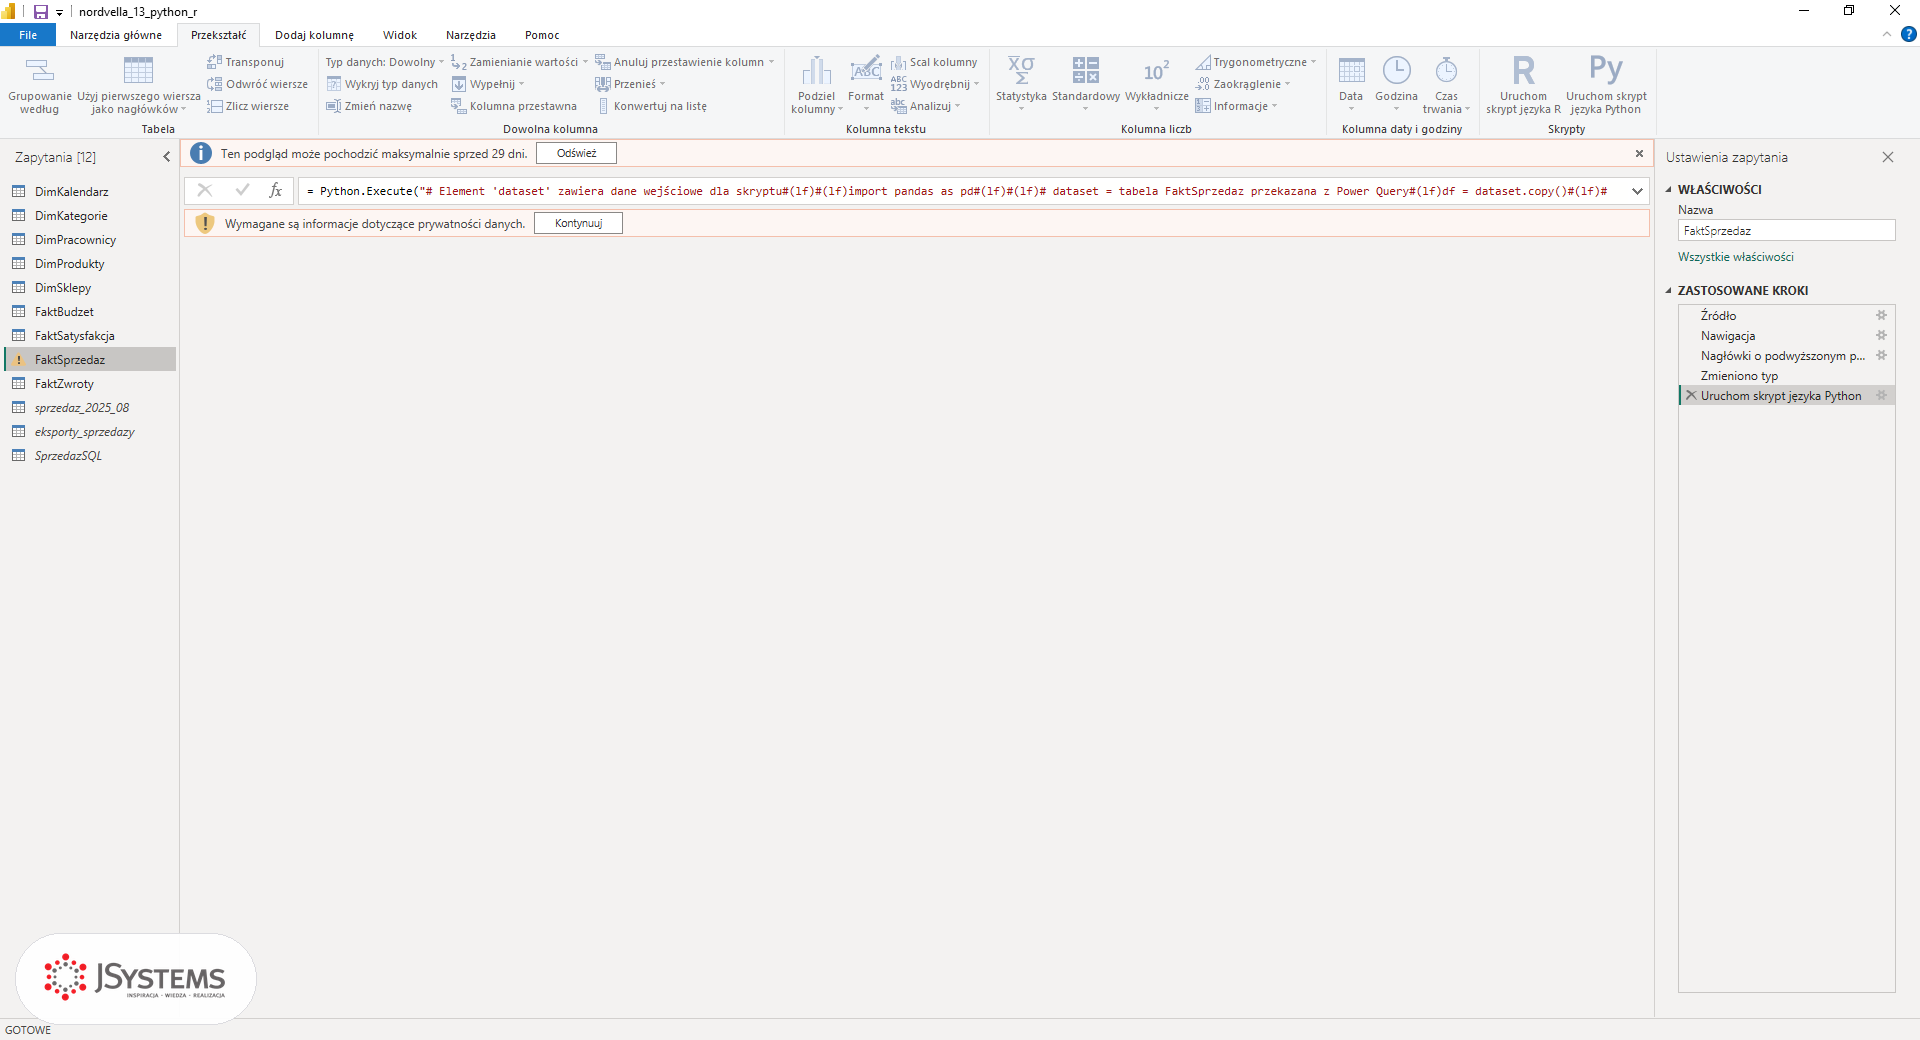
Task: Open the Wykładnicze scientific tool
Action: click(x=1156, y=84)
